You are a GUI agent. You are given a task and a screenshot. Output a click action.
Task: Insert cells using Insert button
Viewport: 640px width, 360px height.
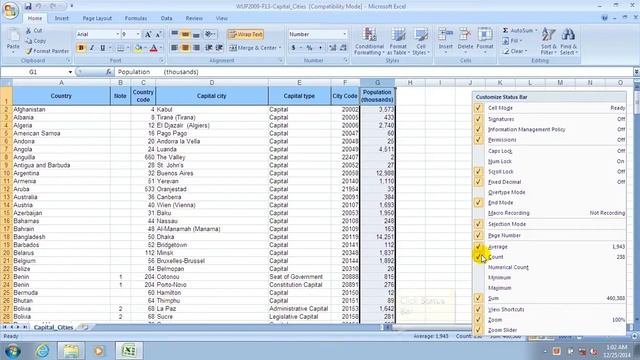pos(446,41)
